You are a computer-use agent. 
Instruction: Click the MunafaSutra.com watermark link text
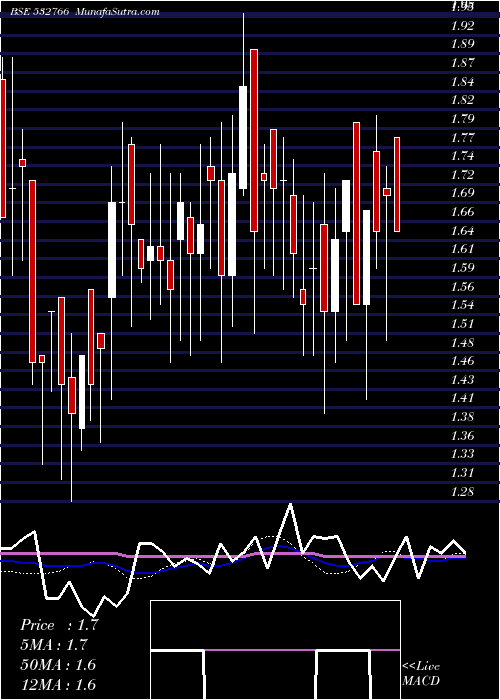coord(117,12)
